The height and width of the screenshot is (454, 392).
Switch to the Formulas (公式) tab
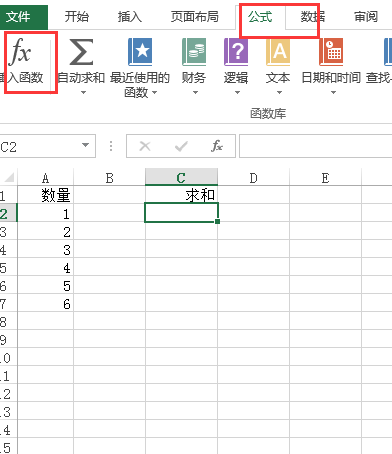pyautogui.click(x=260, y=16)
